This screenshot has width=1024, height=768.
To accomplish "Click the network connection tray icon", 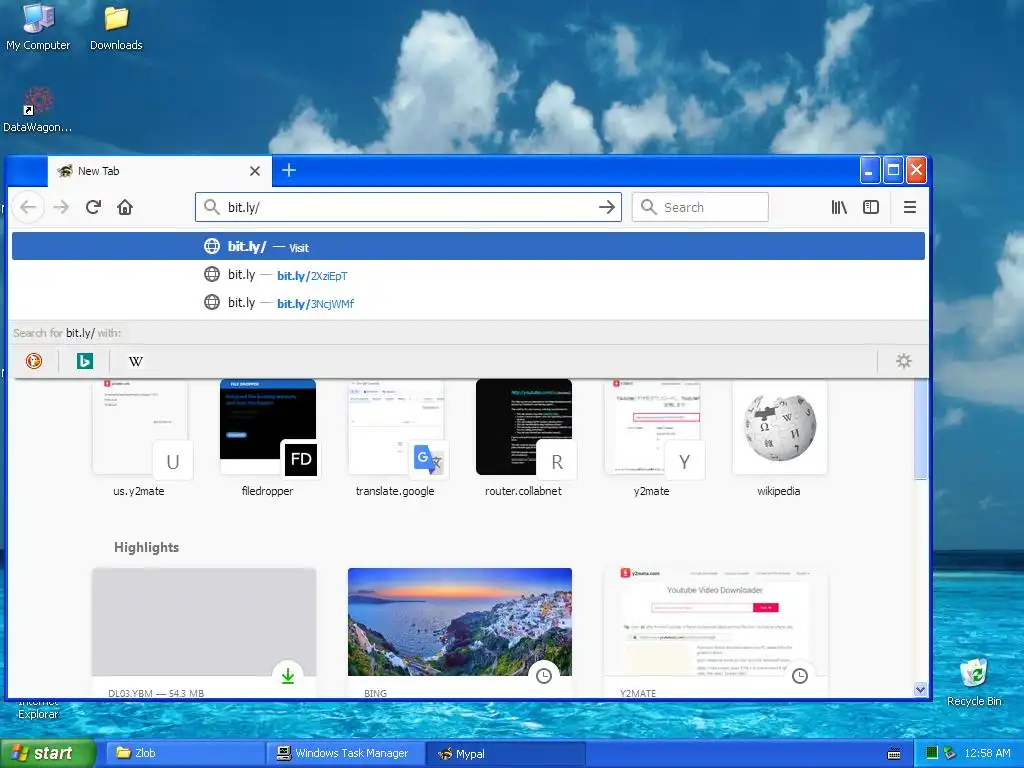I will click(x=950, y=753).
